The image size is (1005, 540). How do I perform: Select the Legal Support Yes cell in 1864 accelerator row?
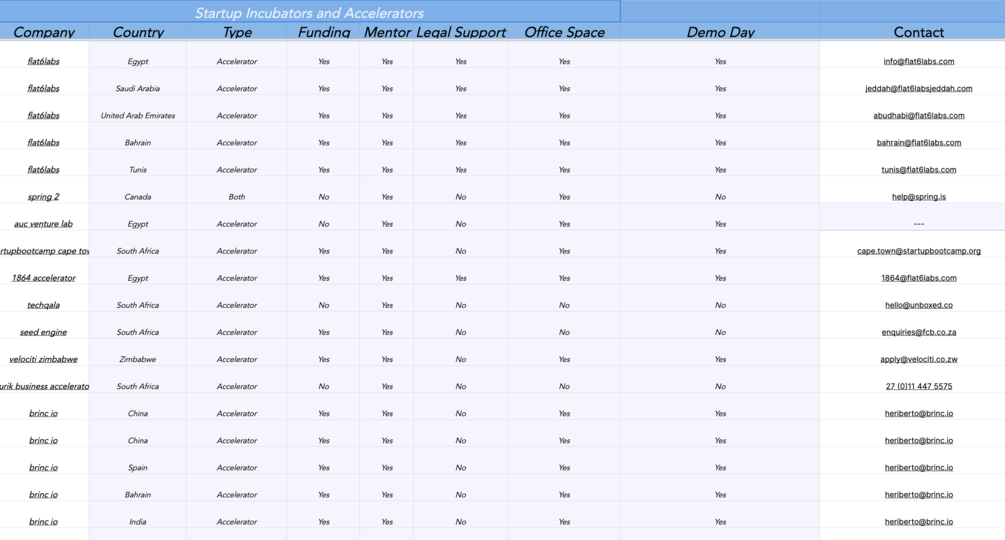tap(461, 278)
